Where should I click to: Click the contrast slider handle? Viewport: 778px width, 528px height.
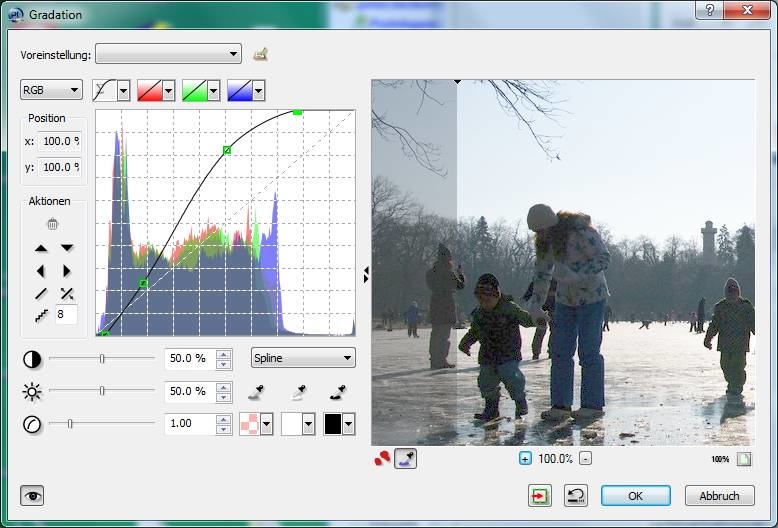pos(102,358)
